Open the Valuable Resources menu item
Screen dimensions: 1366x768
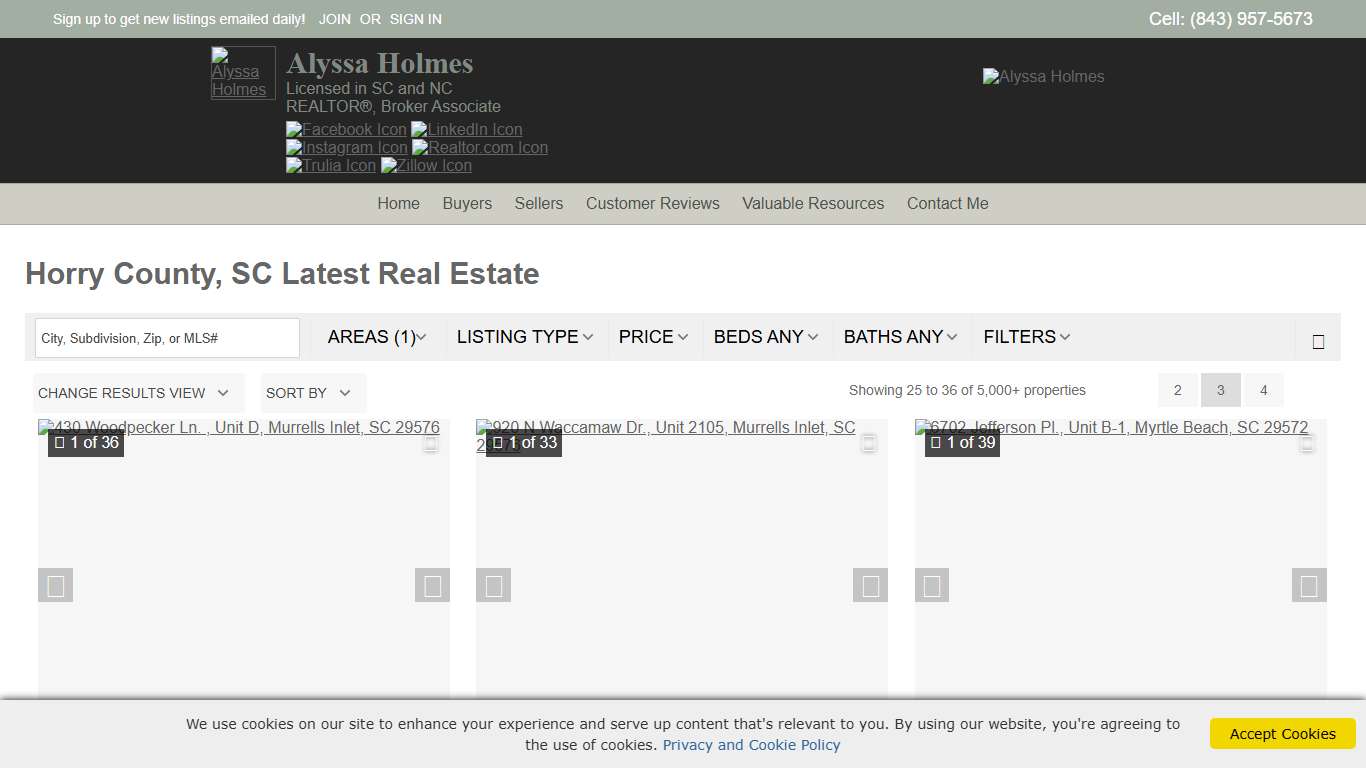coord(813,204)
